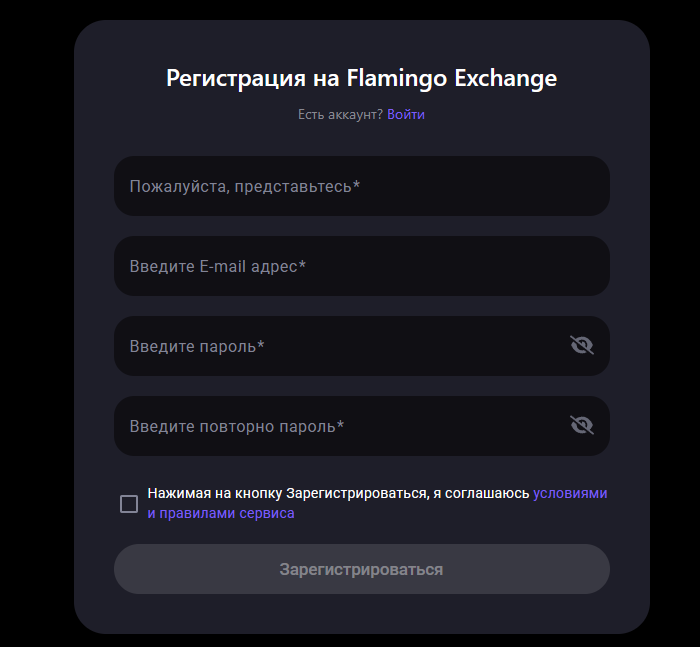Image resolution: width=700 pixels, height=647 pixels.
Task: Click the 'и правилами сервиса' link text
Action: pos(221,513)
